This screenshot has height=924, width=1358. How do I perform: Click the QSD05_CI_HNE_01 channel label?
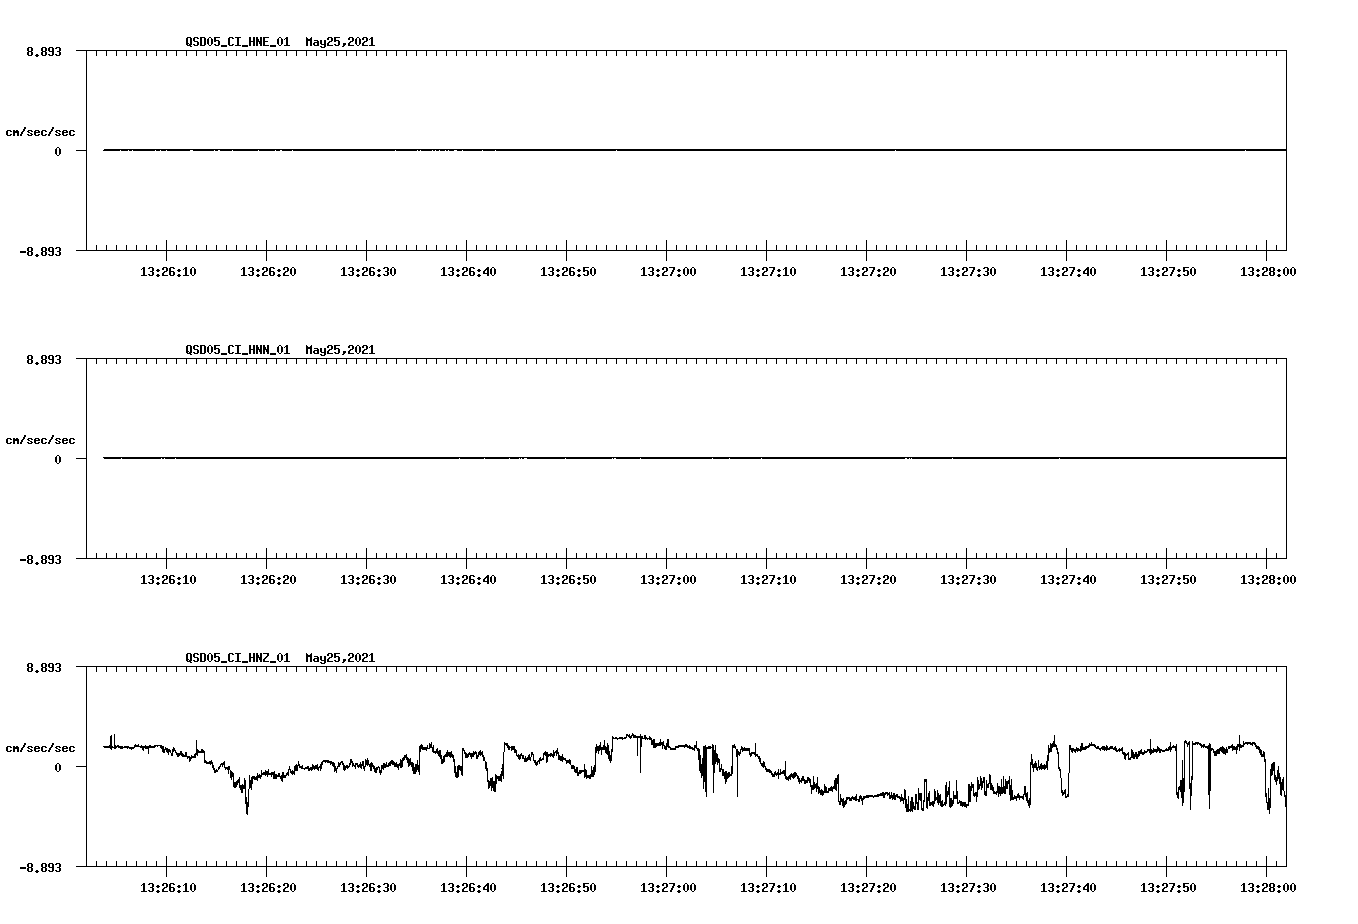coord(238,43)
